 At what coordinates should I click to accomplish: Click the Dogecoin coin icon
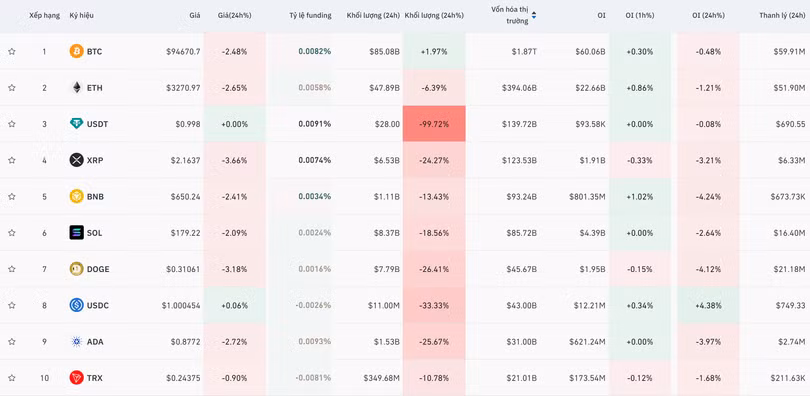click(x=76, y=268)
